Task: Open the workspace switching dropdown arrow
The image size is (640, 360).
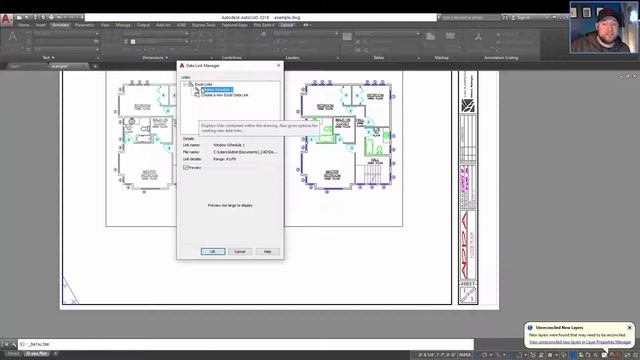Action: click(x=556, y=355)
